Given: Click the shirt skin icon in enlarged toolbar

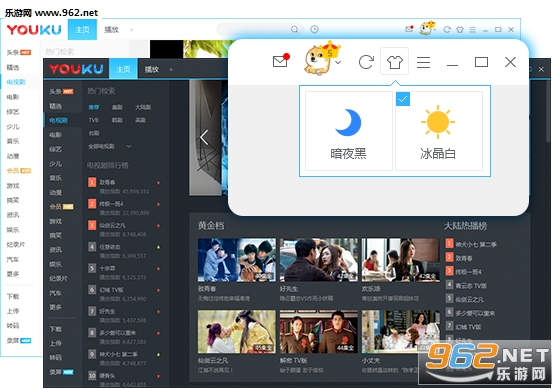Looking at the screenshot, I should [x=394, y=62].
